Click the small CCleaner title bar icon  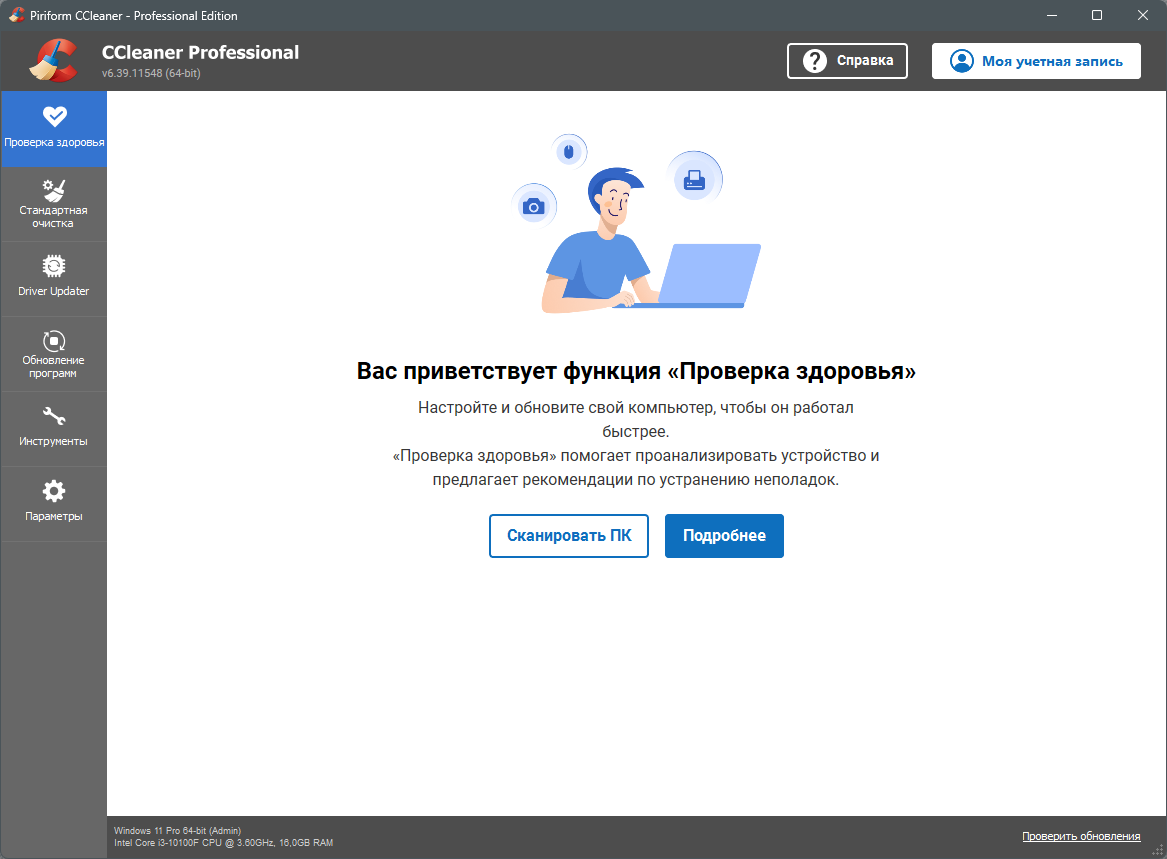coord(16,15)
